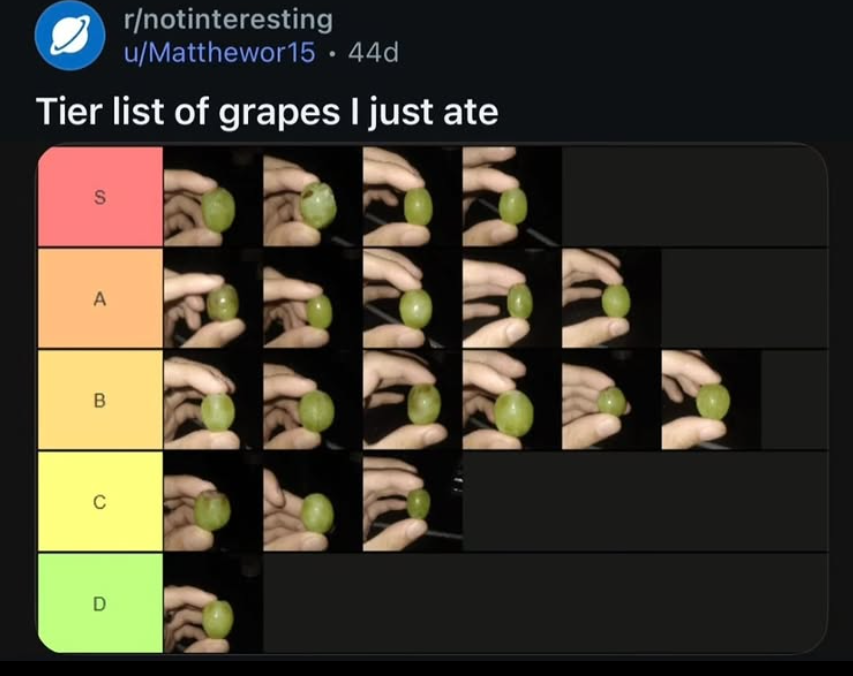Click the B tier label cell
853x676 pixels.
click(99, 400)
